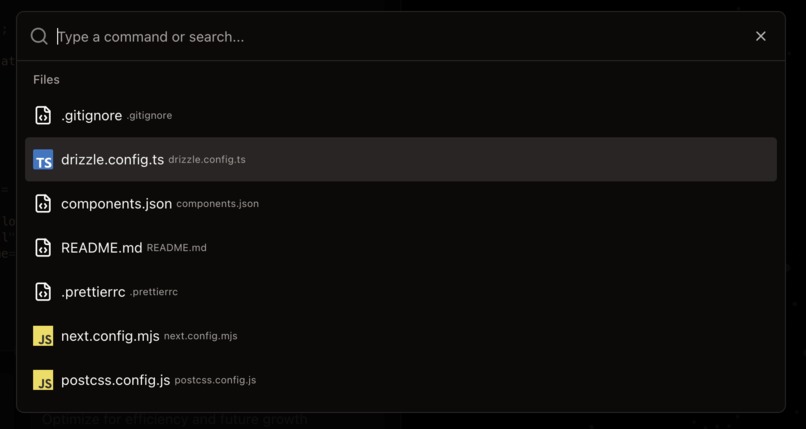Close the command palette with X
Image resolution: width=806 pixels, height=429 pixels.
pyautogui.click(x=761, y=36)
